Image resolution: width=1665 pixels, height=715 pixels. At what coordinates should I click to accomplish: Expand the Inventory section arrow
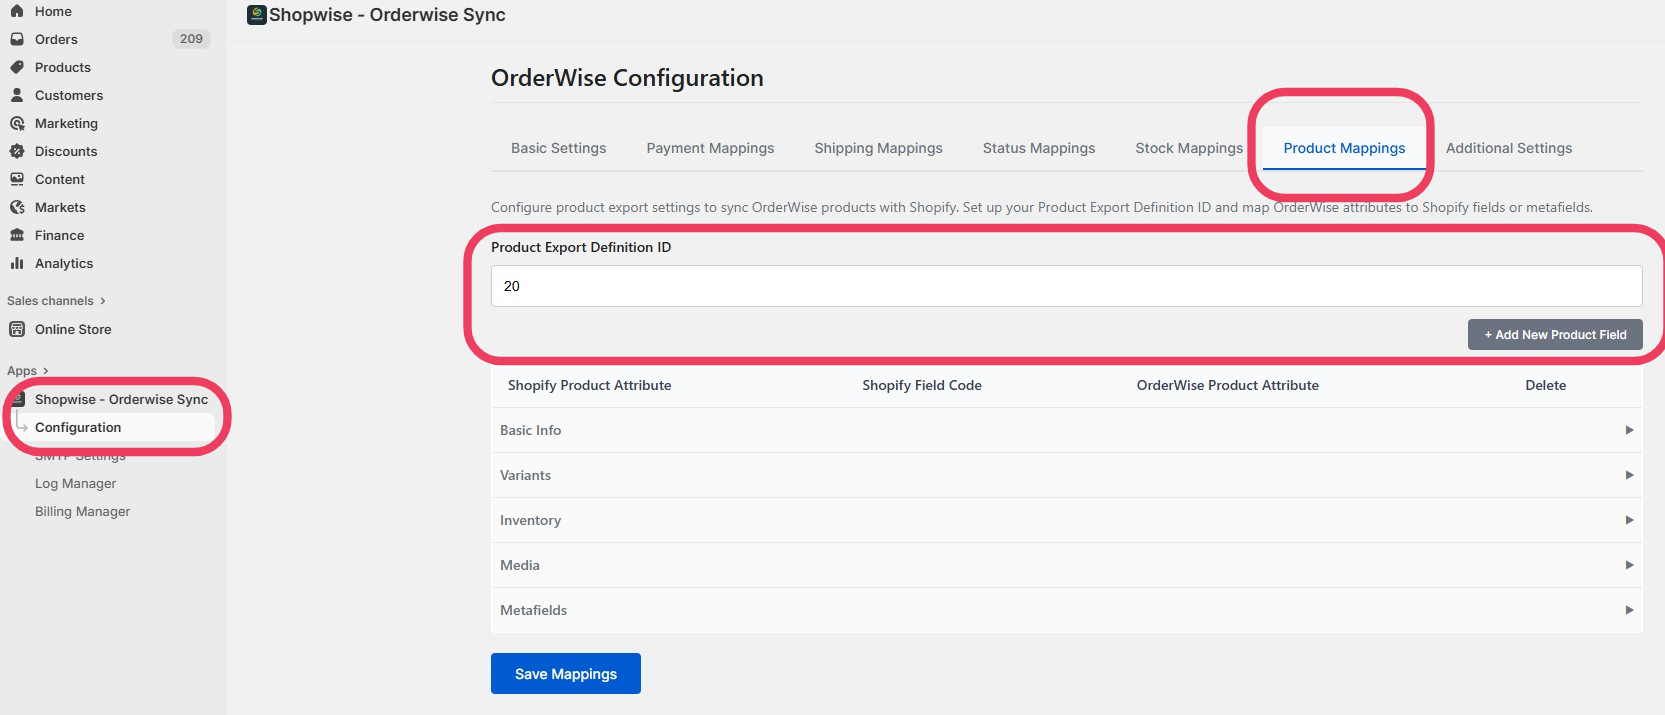coord(1629,520)
